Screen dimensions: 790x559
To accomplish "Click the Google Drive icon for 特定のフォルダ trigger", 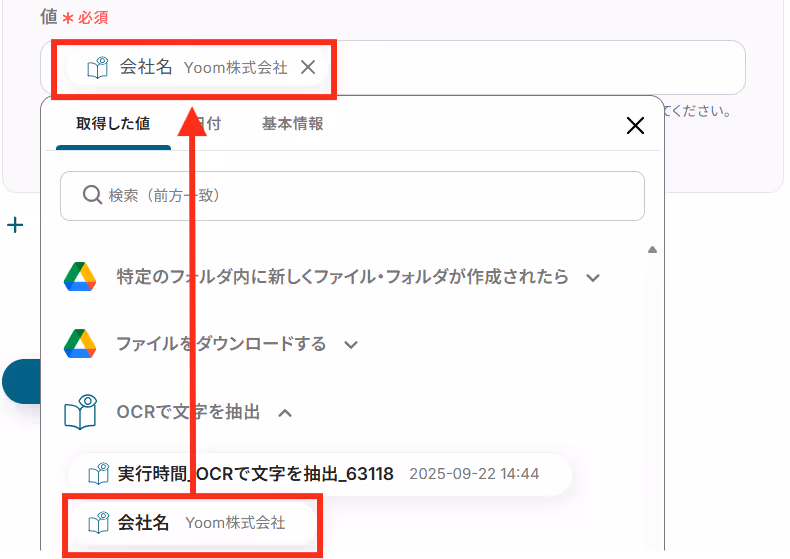I will [80, 276].
